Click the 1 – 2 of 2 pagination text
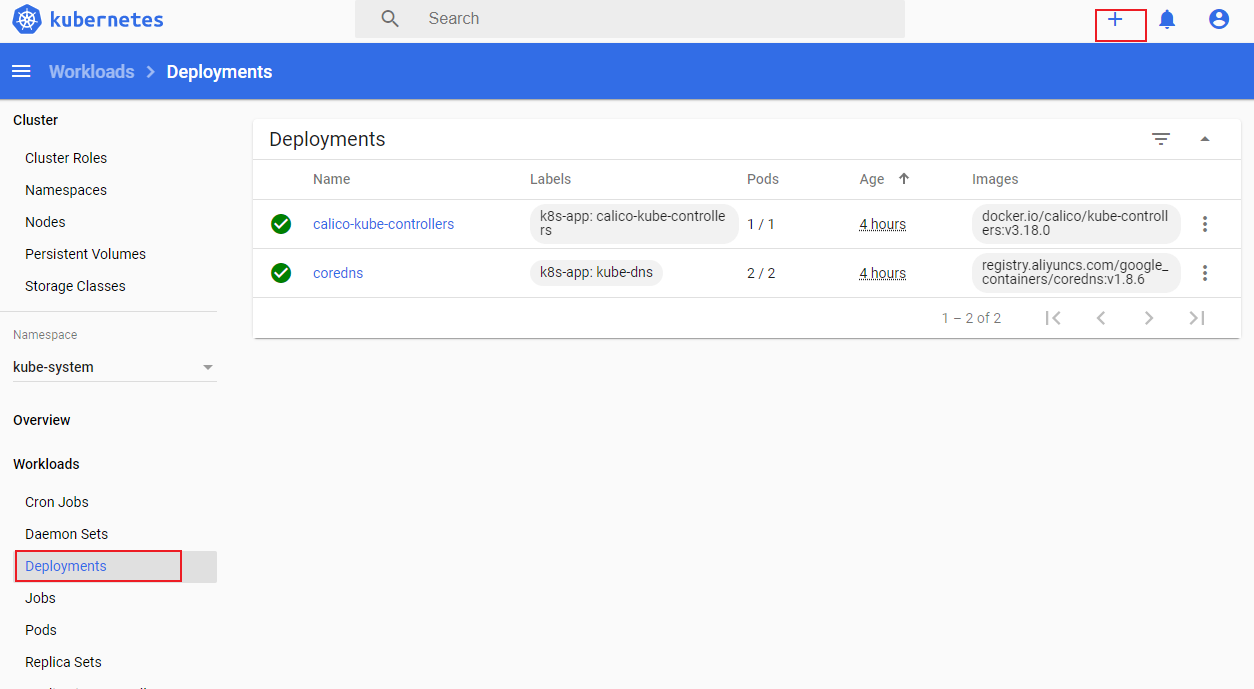1254x689 pixels. click(x=971, y=318)
